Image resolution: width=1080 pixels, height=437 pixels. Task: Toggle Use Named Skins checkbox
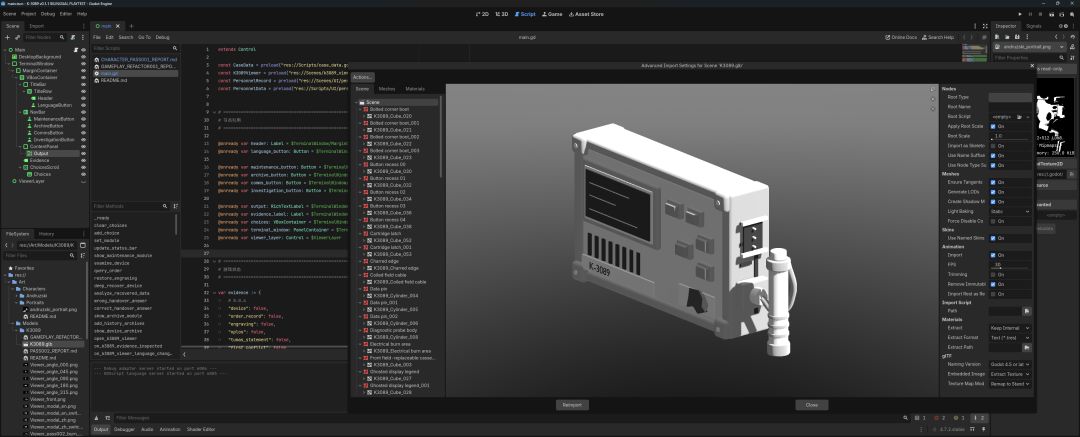pyautogui.click(x=993, y=238)
